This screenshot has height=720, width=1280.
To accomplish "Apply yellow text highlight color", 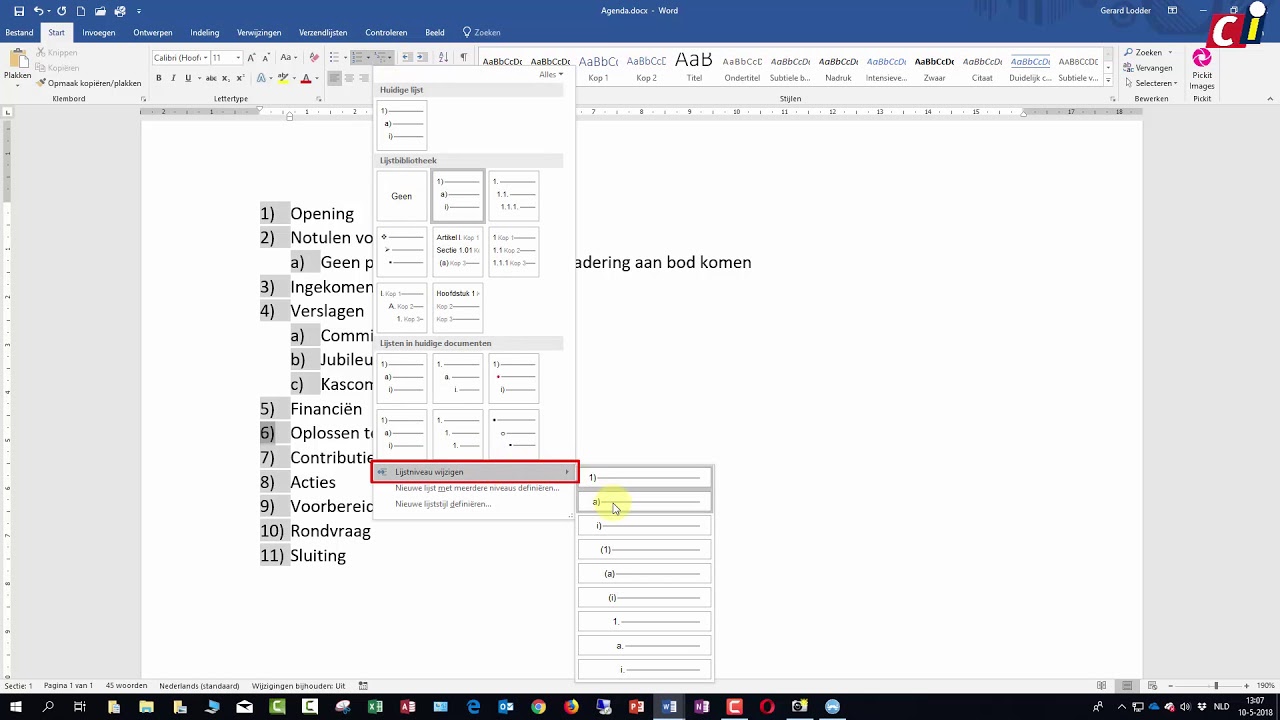I will (x=282, y=78).
